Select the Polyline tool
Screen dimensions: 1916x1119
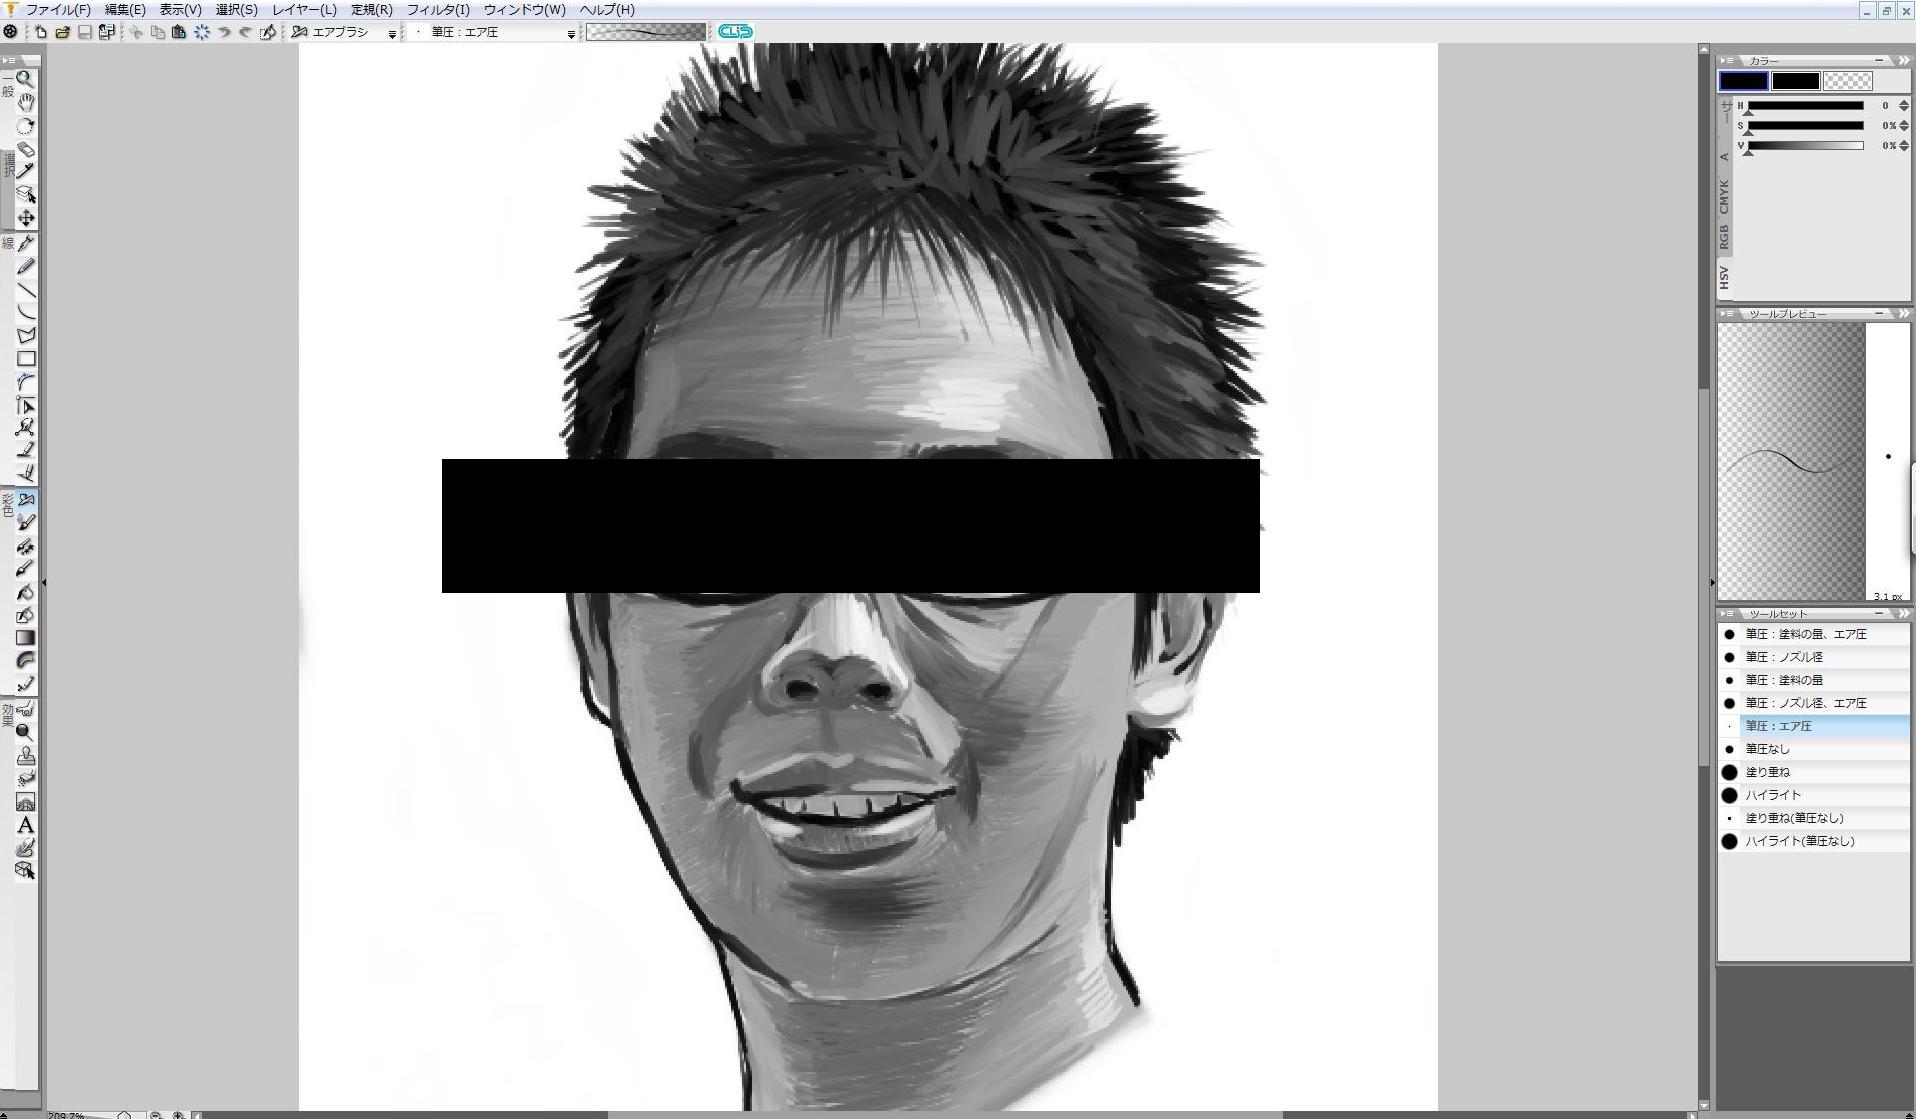(25, 336)
